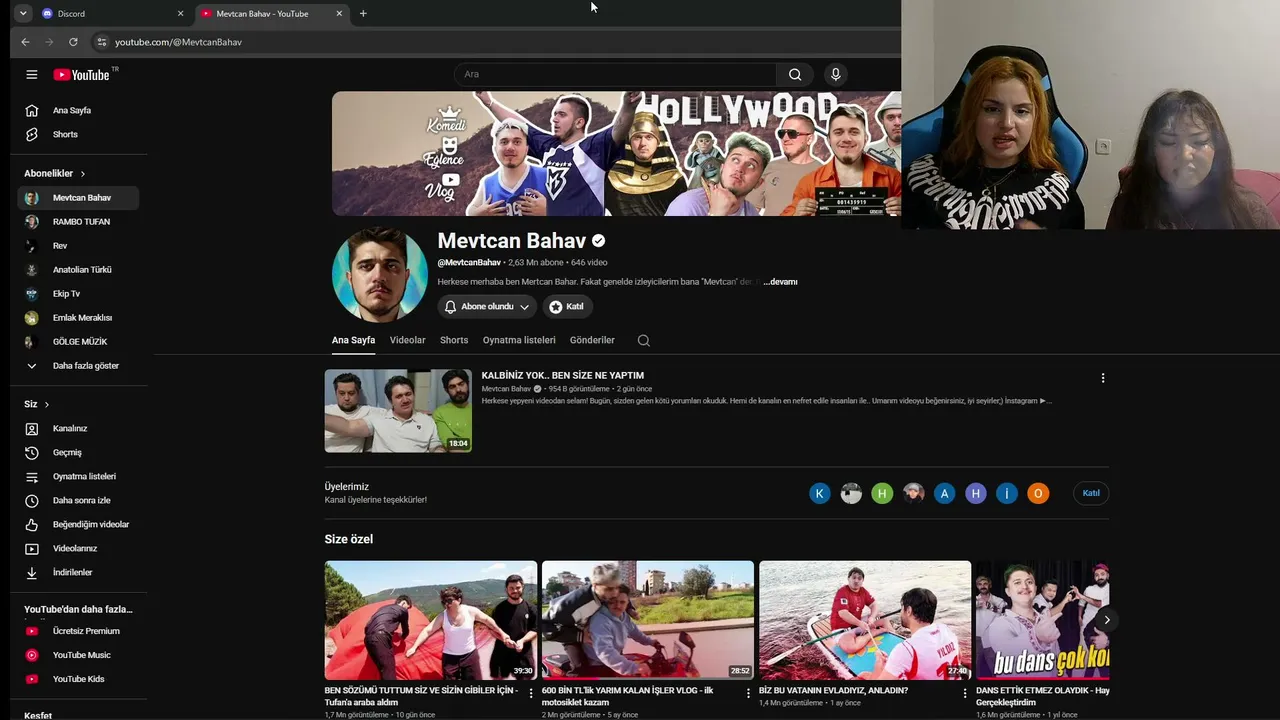
Task: Play the featured KALBİNİZ YOK video thumbnail
Action: [x=398, y=411]
